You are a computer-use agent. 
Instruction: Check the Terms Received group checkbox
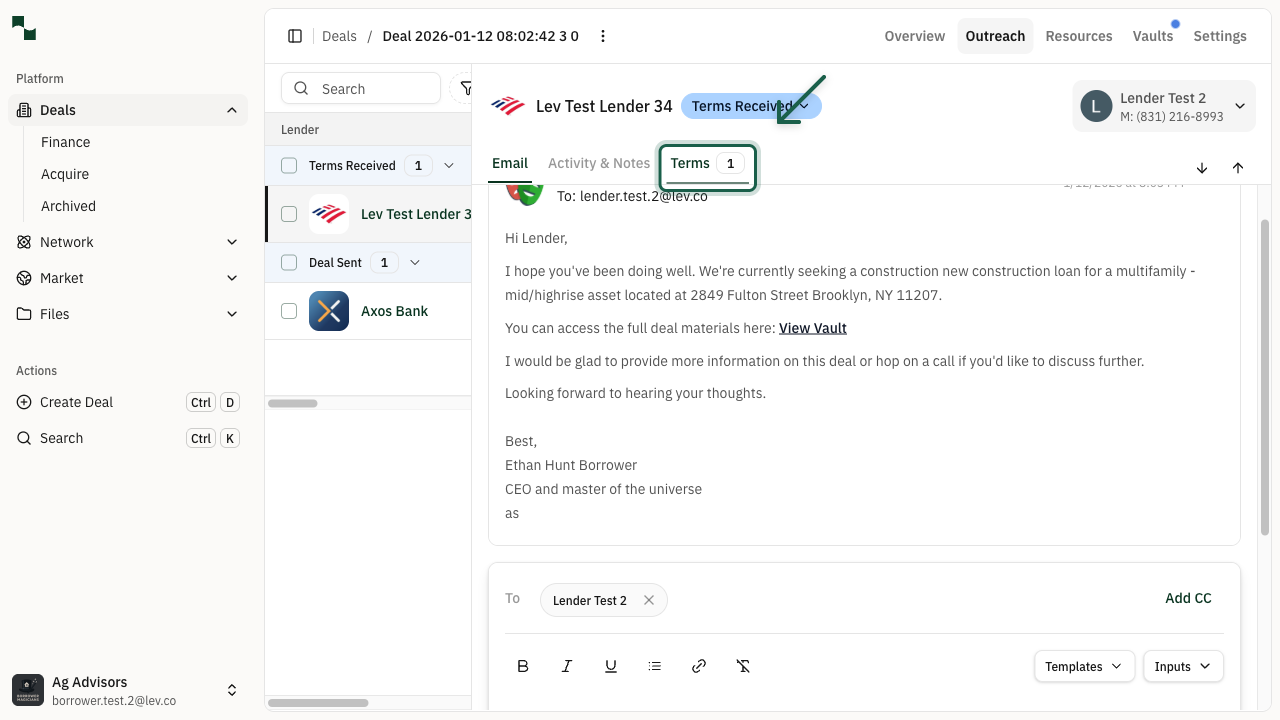coord(289,165)
